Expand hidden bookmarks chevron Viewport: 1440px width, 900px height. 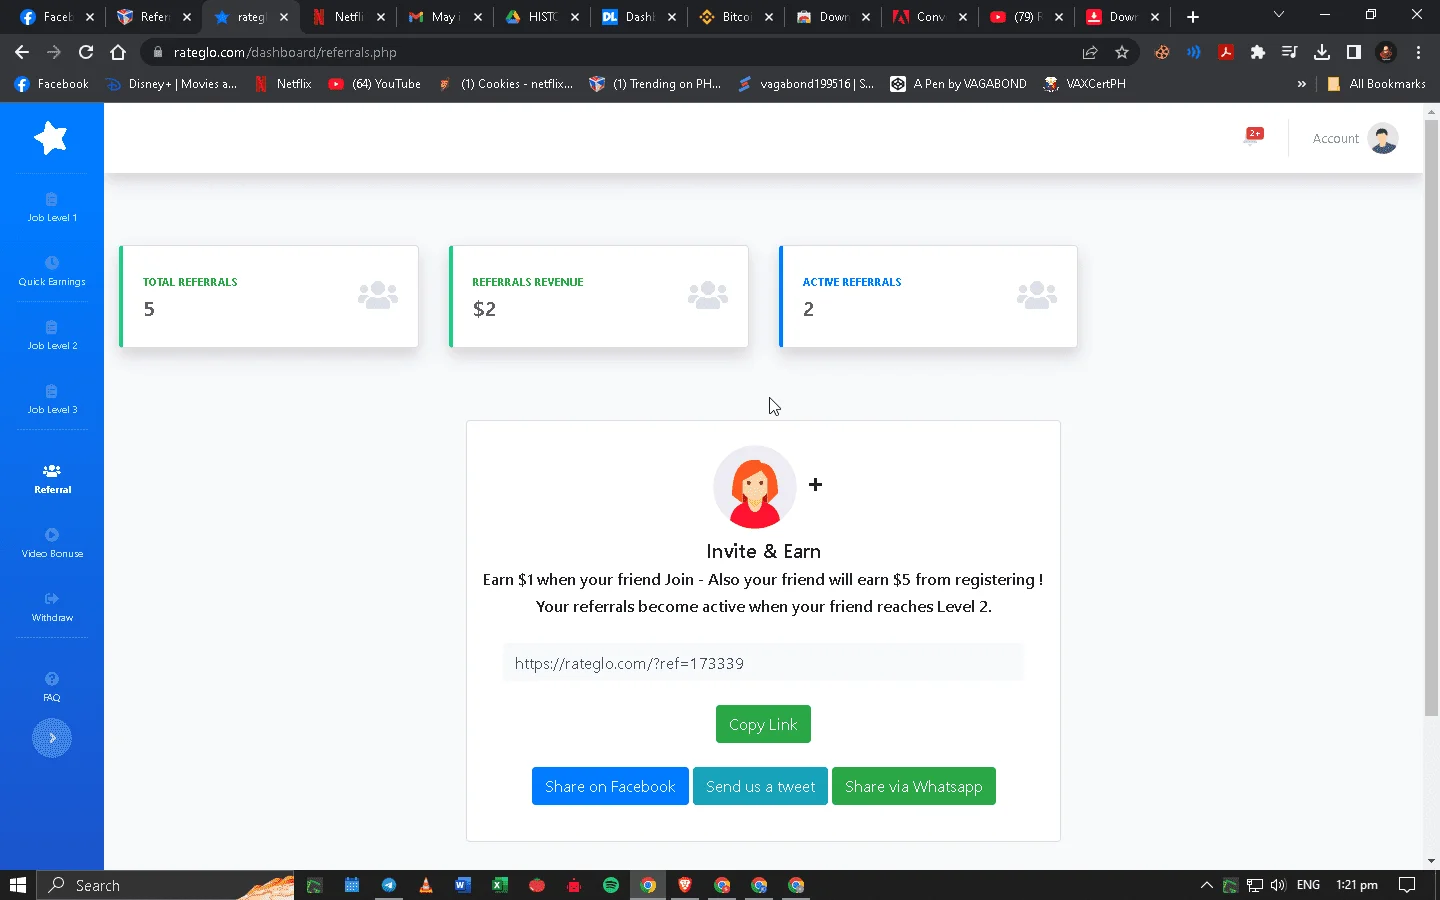[x=1301, y=84]
